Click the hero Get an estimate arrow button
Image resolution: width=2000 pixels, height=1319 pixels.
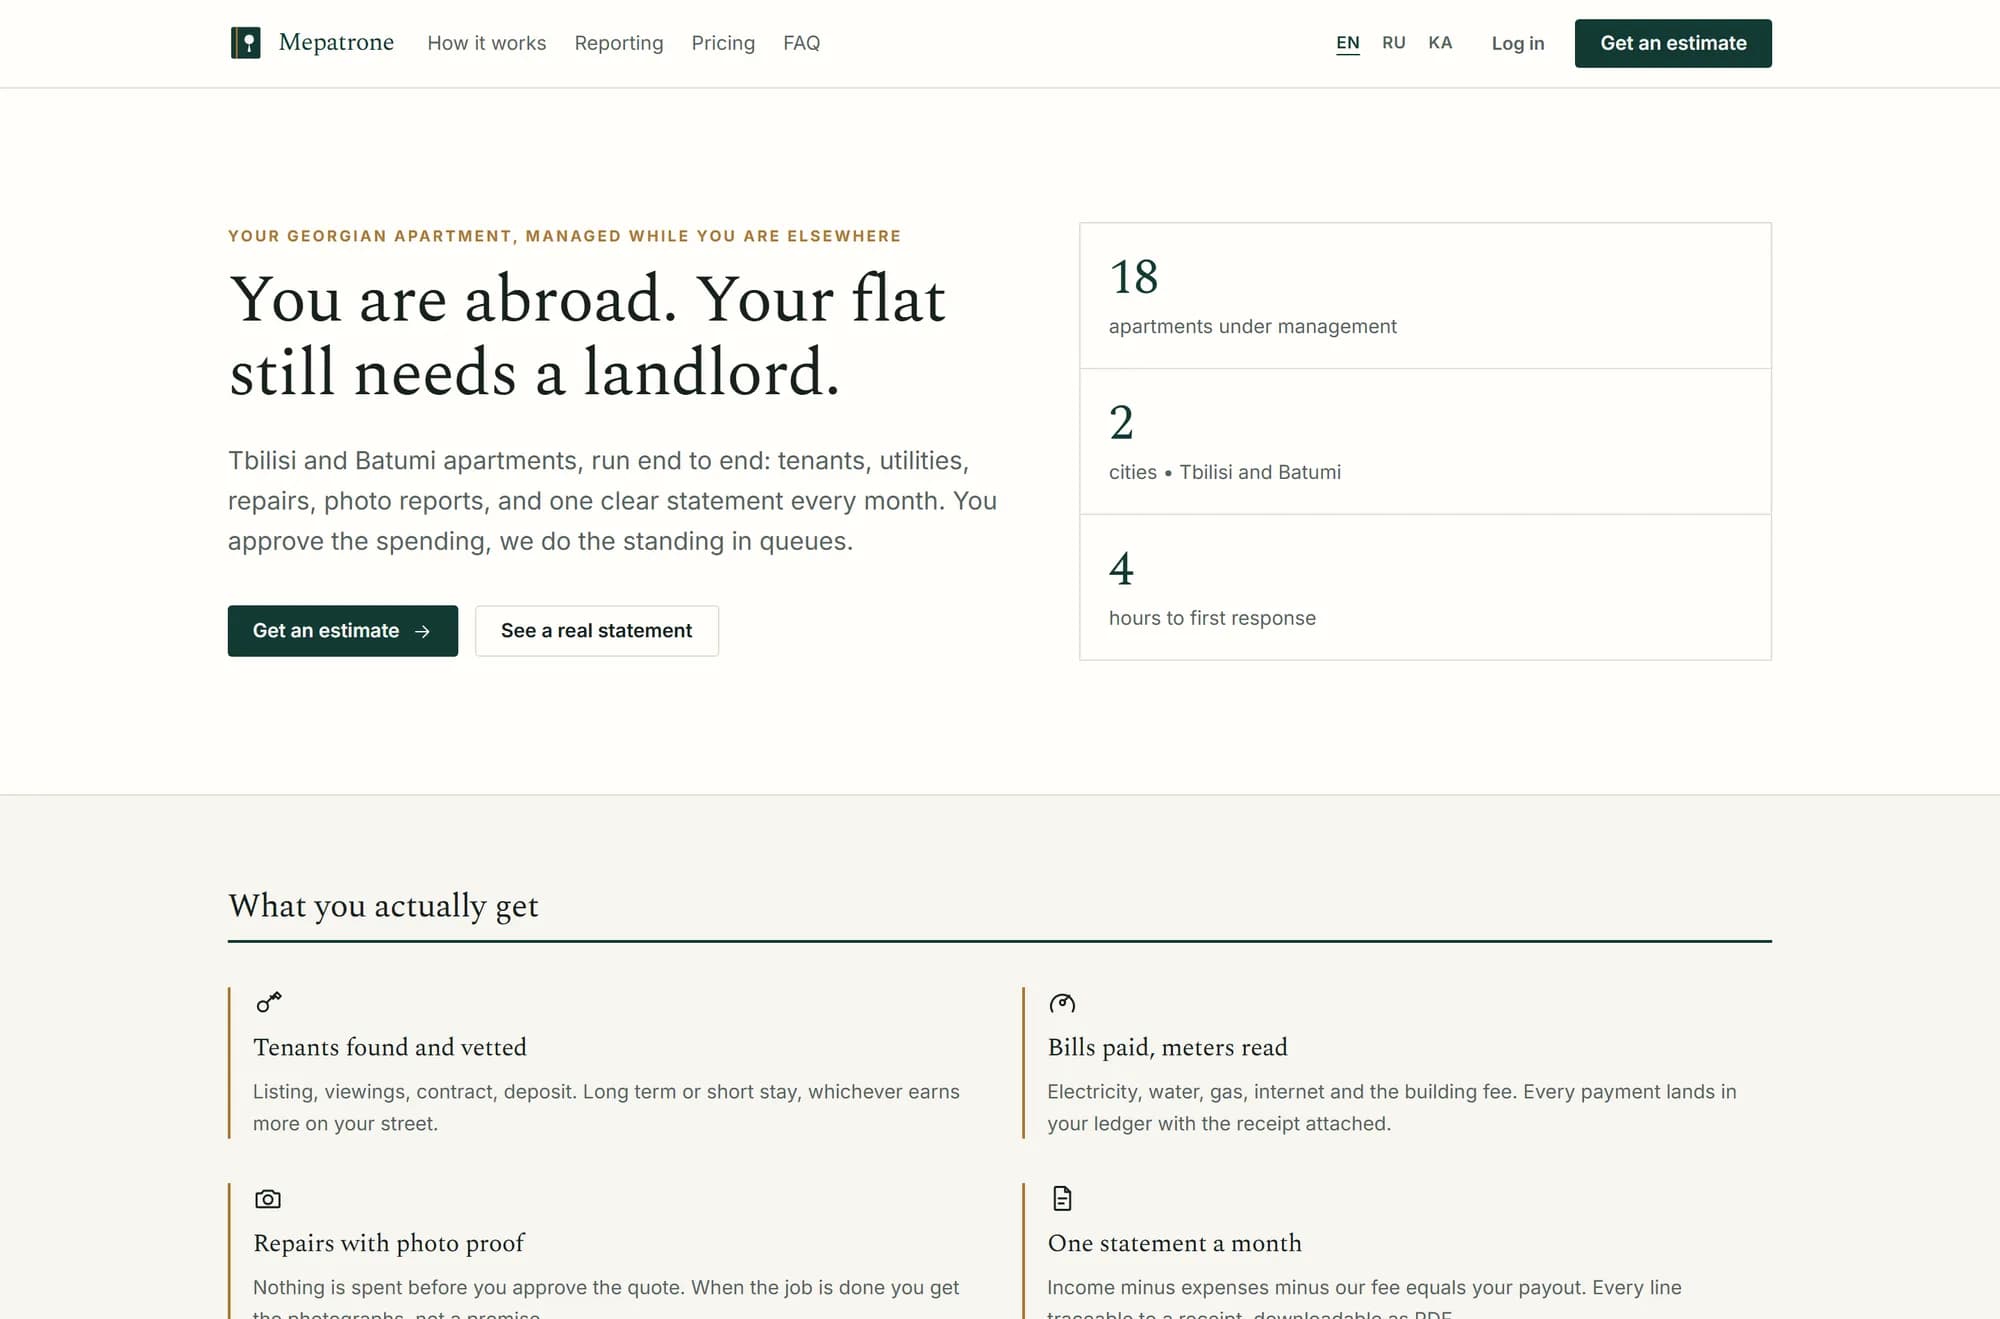click(x=343, y=631)
